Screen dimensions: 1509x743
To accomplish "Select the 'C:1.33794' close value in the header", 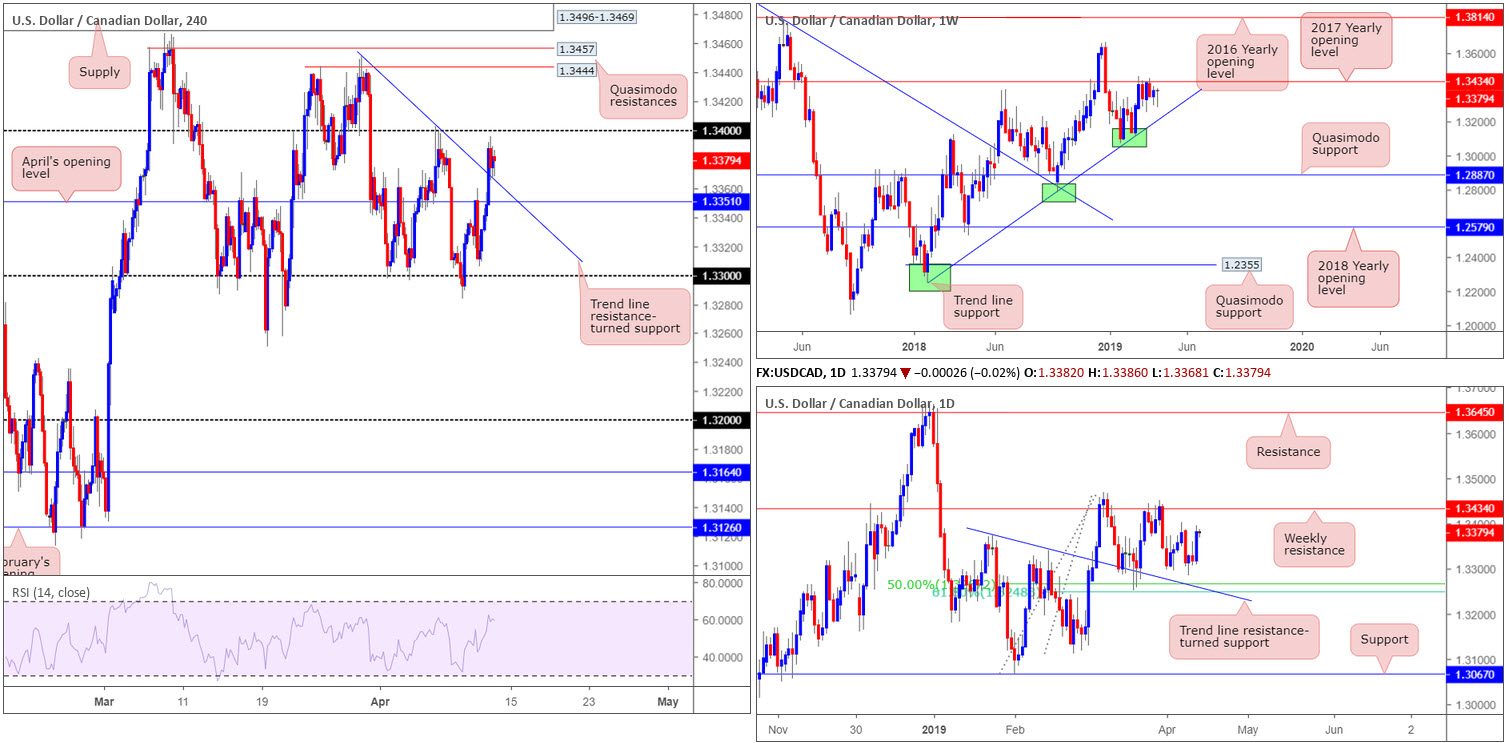I will click(1243, 372).
